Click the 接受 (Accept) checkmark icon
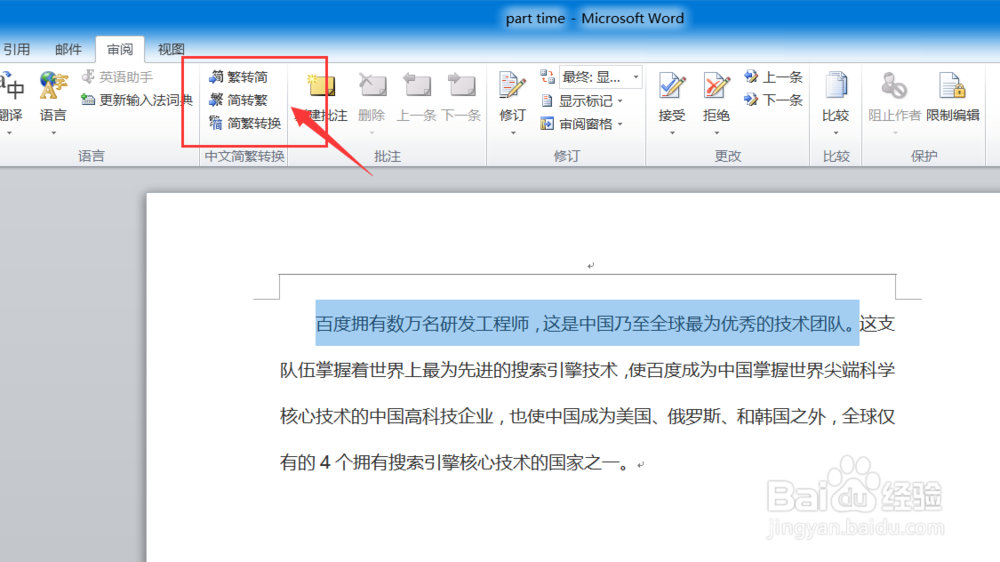 pos(672,86)
